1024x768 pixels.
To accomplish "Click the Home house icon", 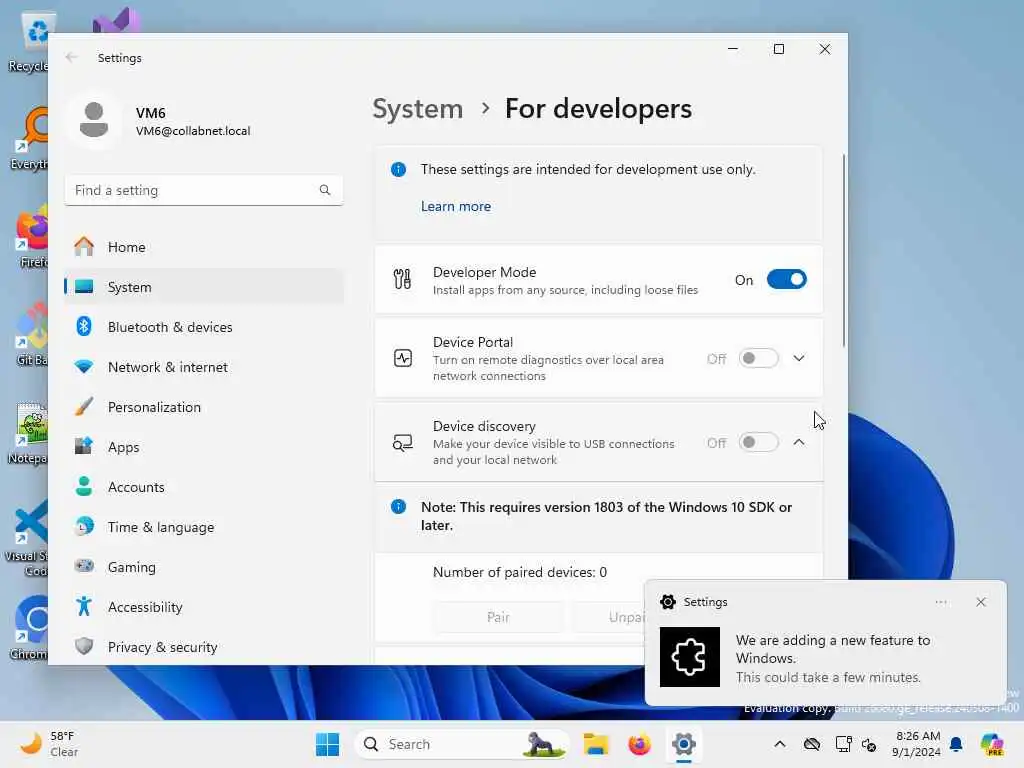I will point(84,246).
